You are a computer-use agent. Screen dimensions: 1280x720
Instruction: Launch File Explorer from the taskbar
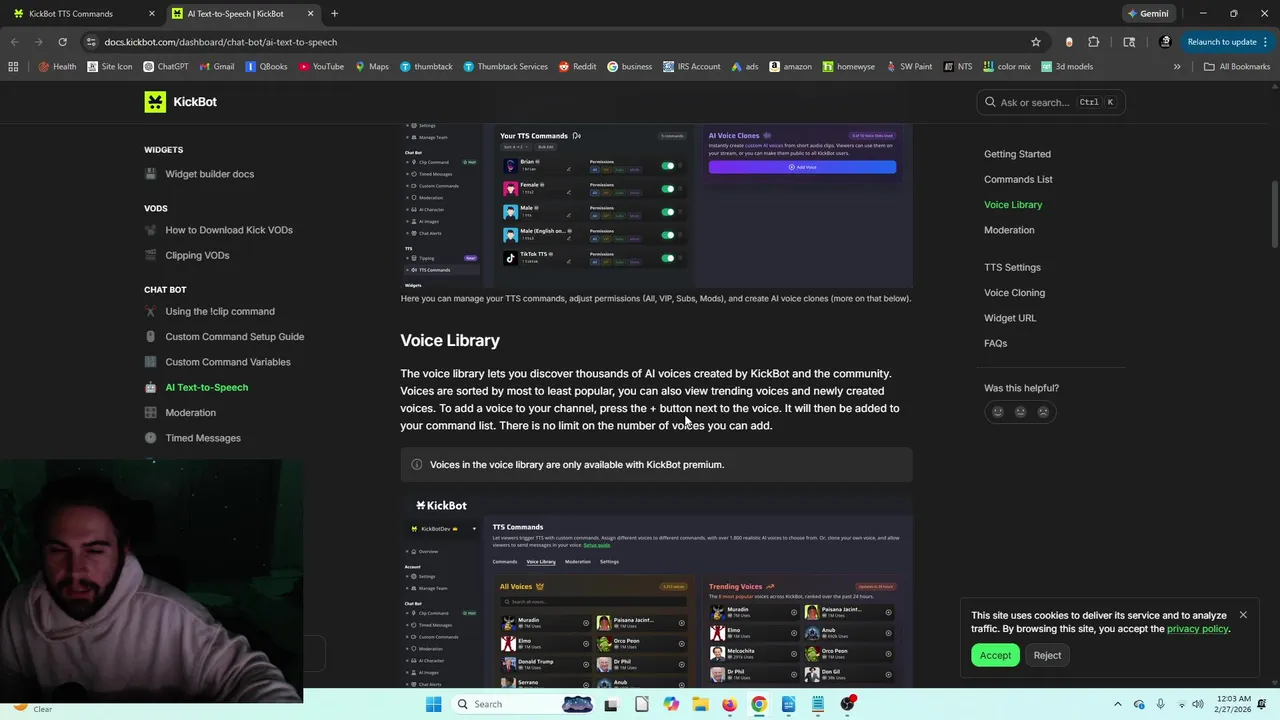pos(700,704)
